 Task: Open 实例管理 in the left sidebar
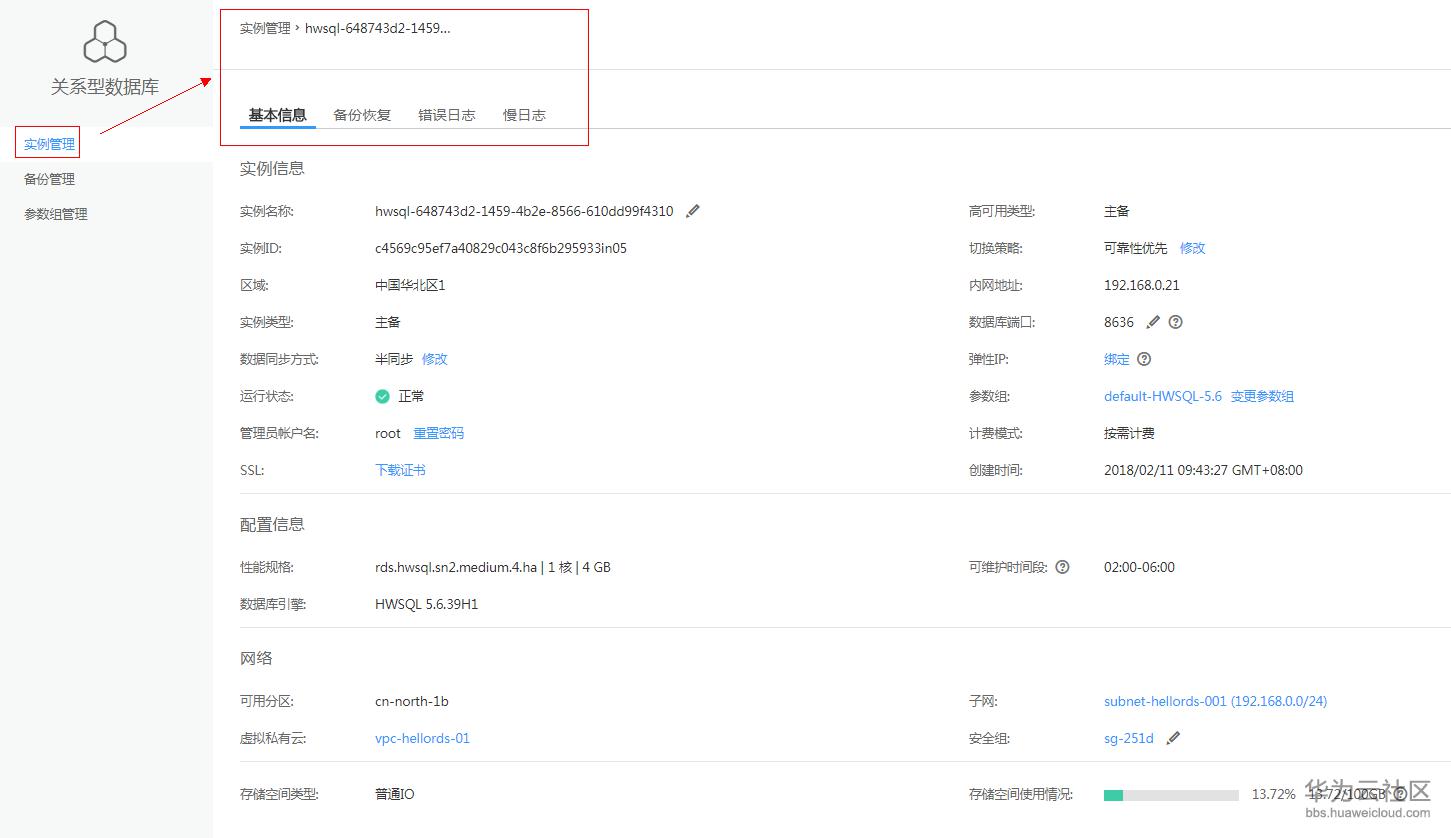point(49,144)
